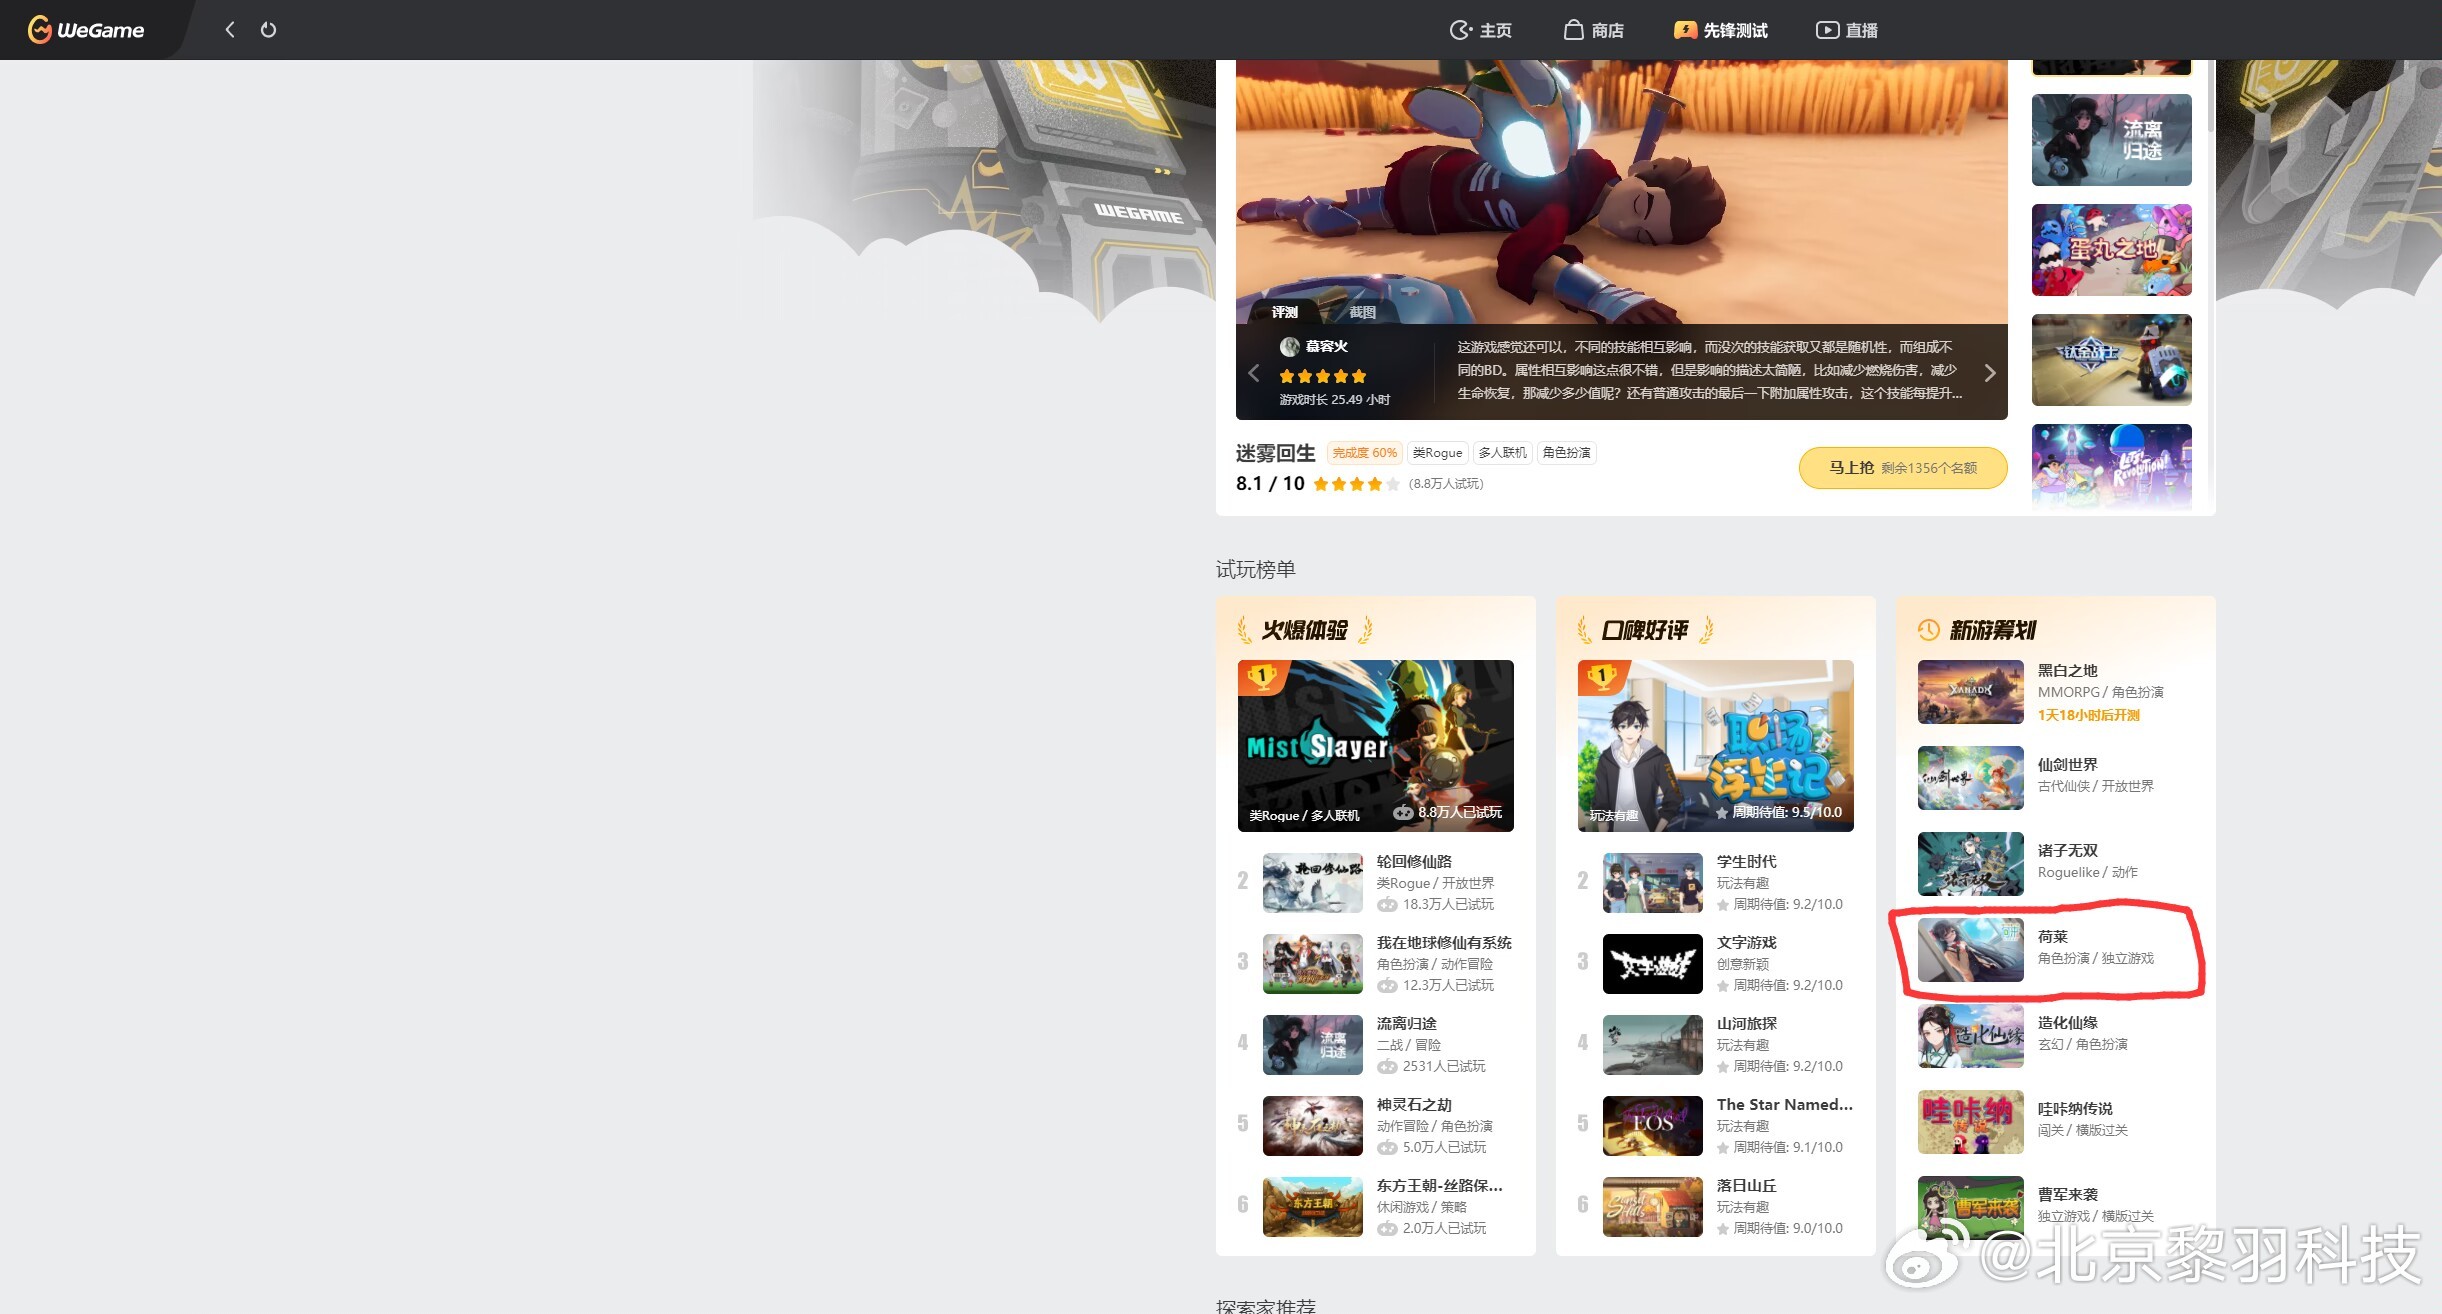Click the 黑白之地 Xanadu thumbnail
This screenshot has height=1314, width=2442.
tap(1970, 692)
